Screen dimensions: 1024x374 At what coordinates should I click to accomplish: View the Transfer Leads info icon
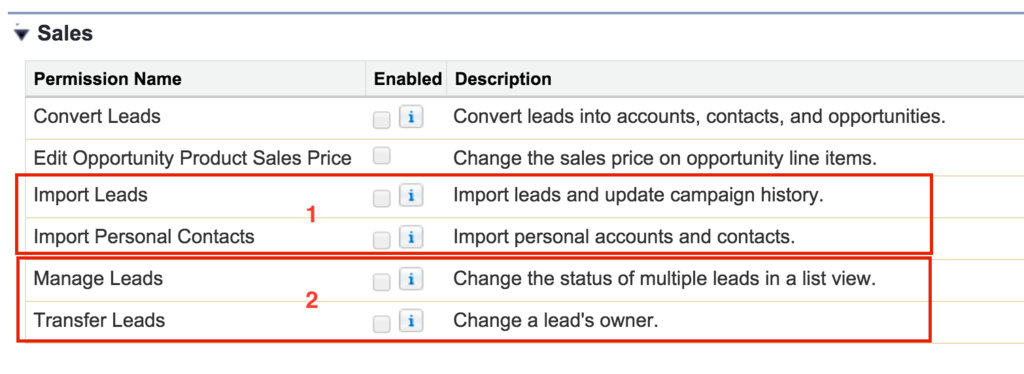[x=411, y=322]
